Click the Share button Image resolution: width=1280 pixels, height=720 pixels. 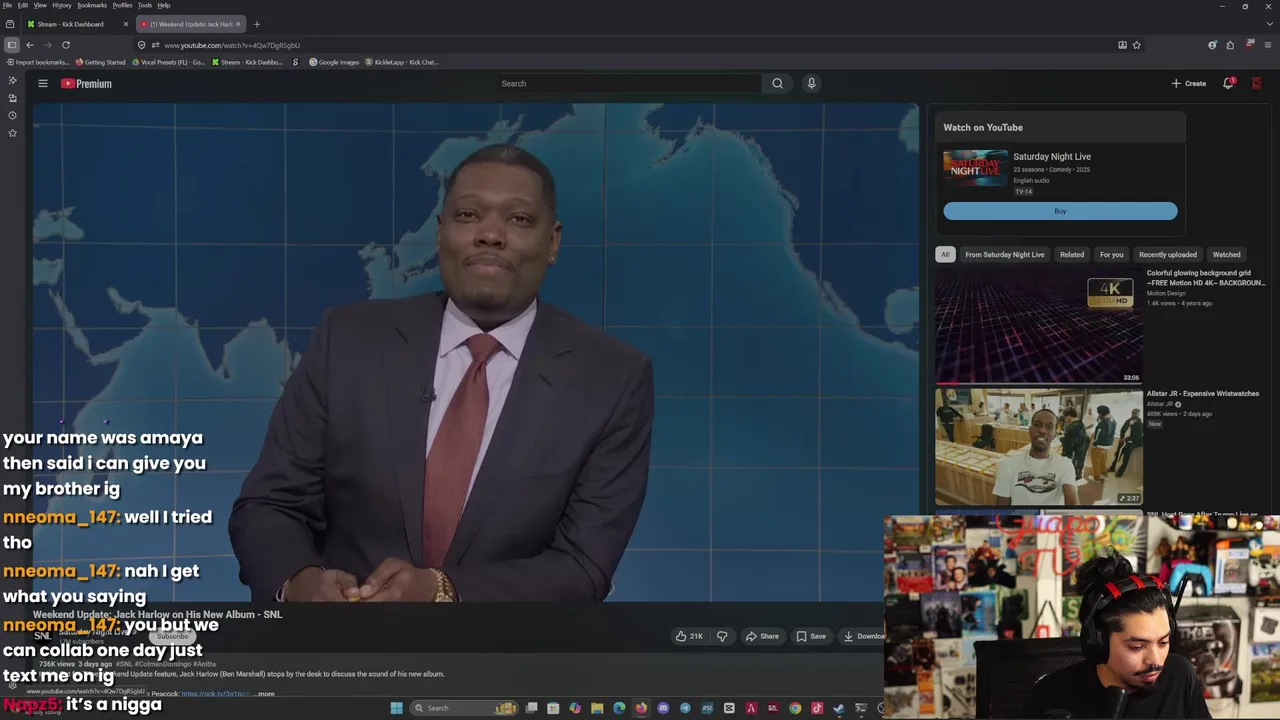click(x=762, y=636)
